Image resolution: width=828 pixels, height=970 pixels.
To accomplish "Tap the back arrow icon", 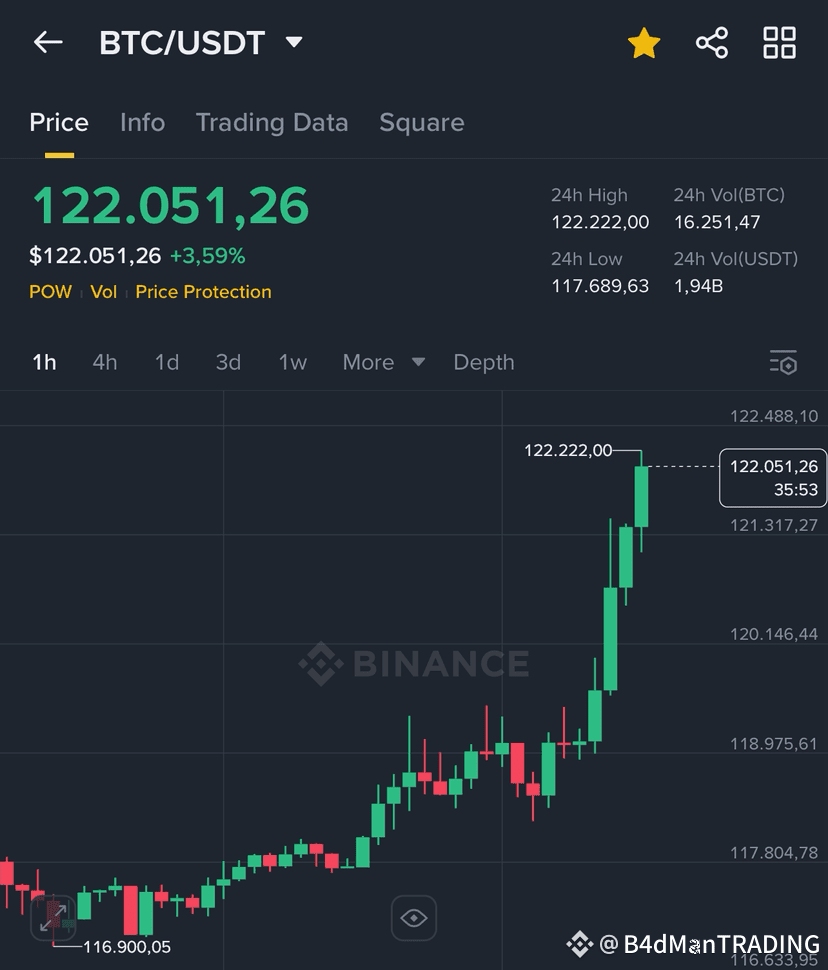I will coord(48,42).
